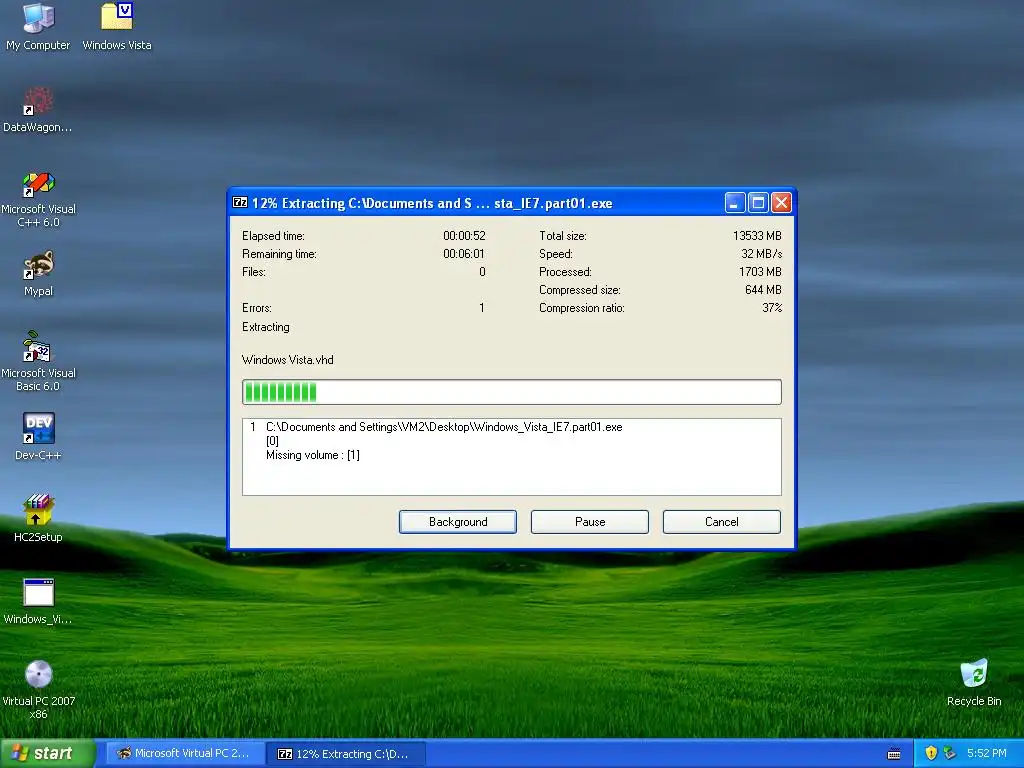The width and height of the screenshot is (1024, 768).
Task: Pause the extraction
Action: 590,522
